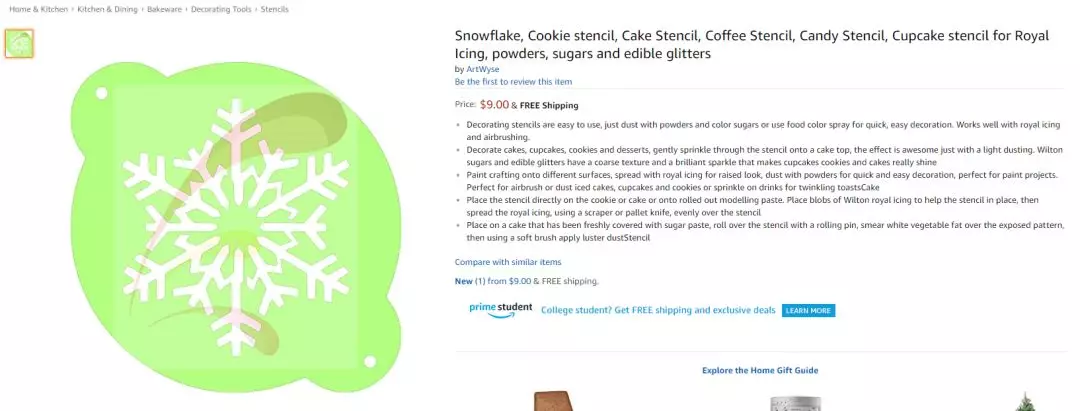Open 'Compare with similar items' link

click(501, 262)
